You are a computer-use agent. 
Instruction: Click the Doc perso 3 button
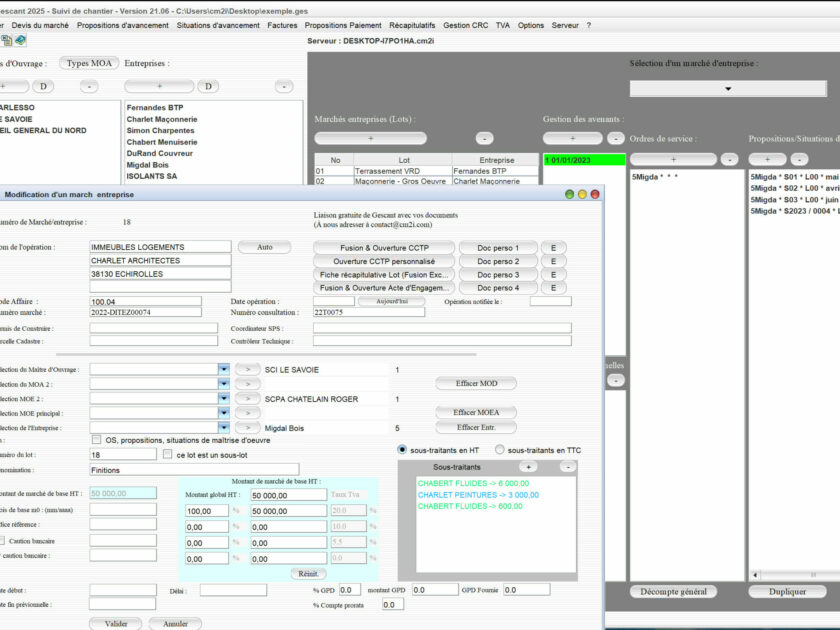(498, 275)
